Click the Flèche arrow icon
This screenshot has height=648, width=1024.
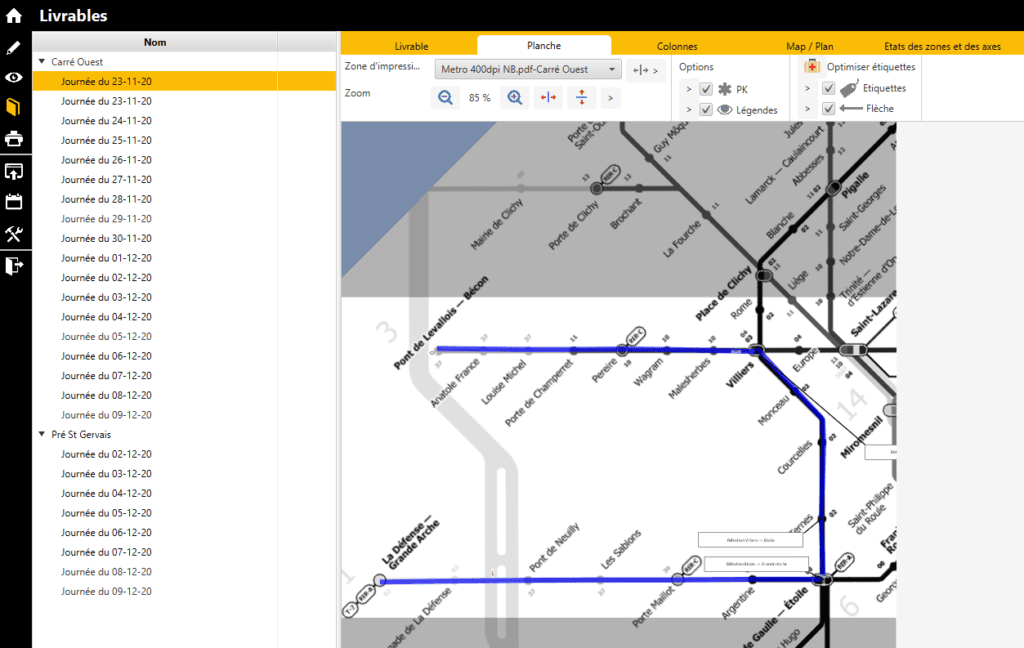pyautogui.click(x=851, y=108)
